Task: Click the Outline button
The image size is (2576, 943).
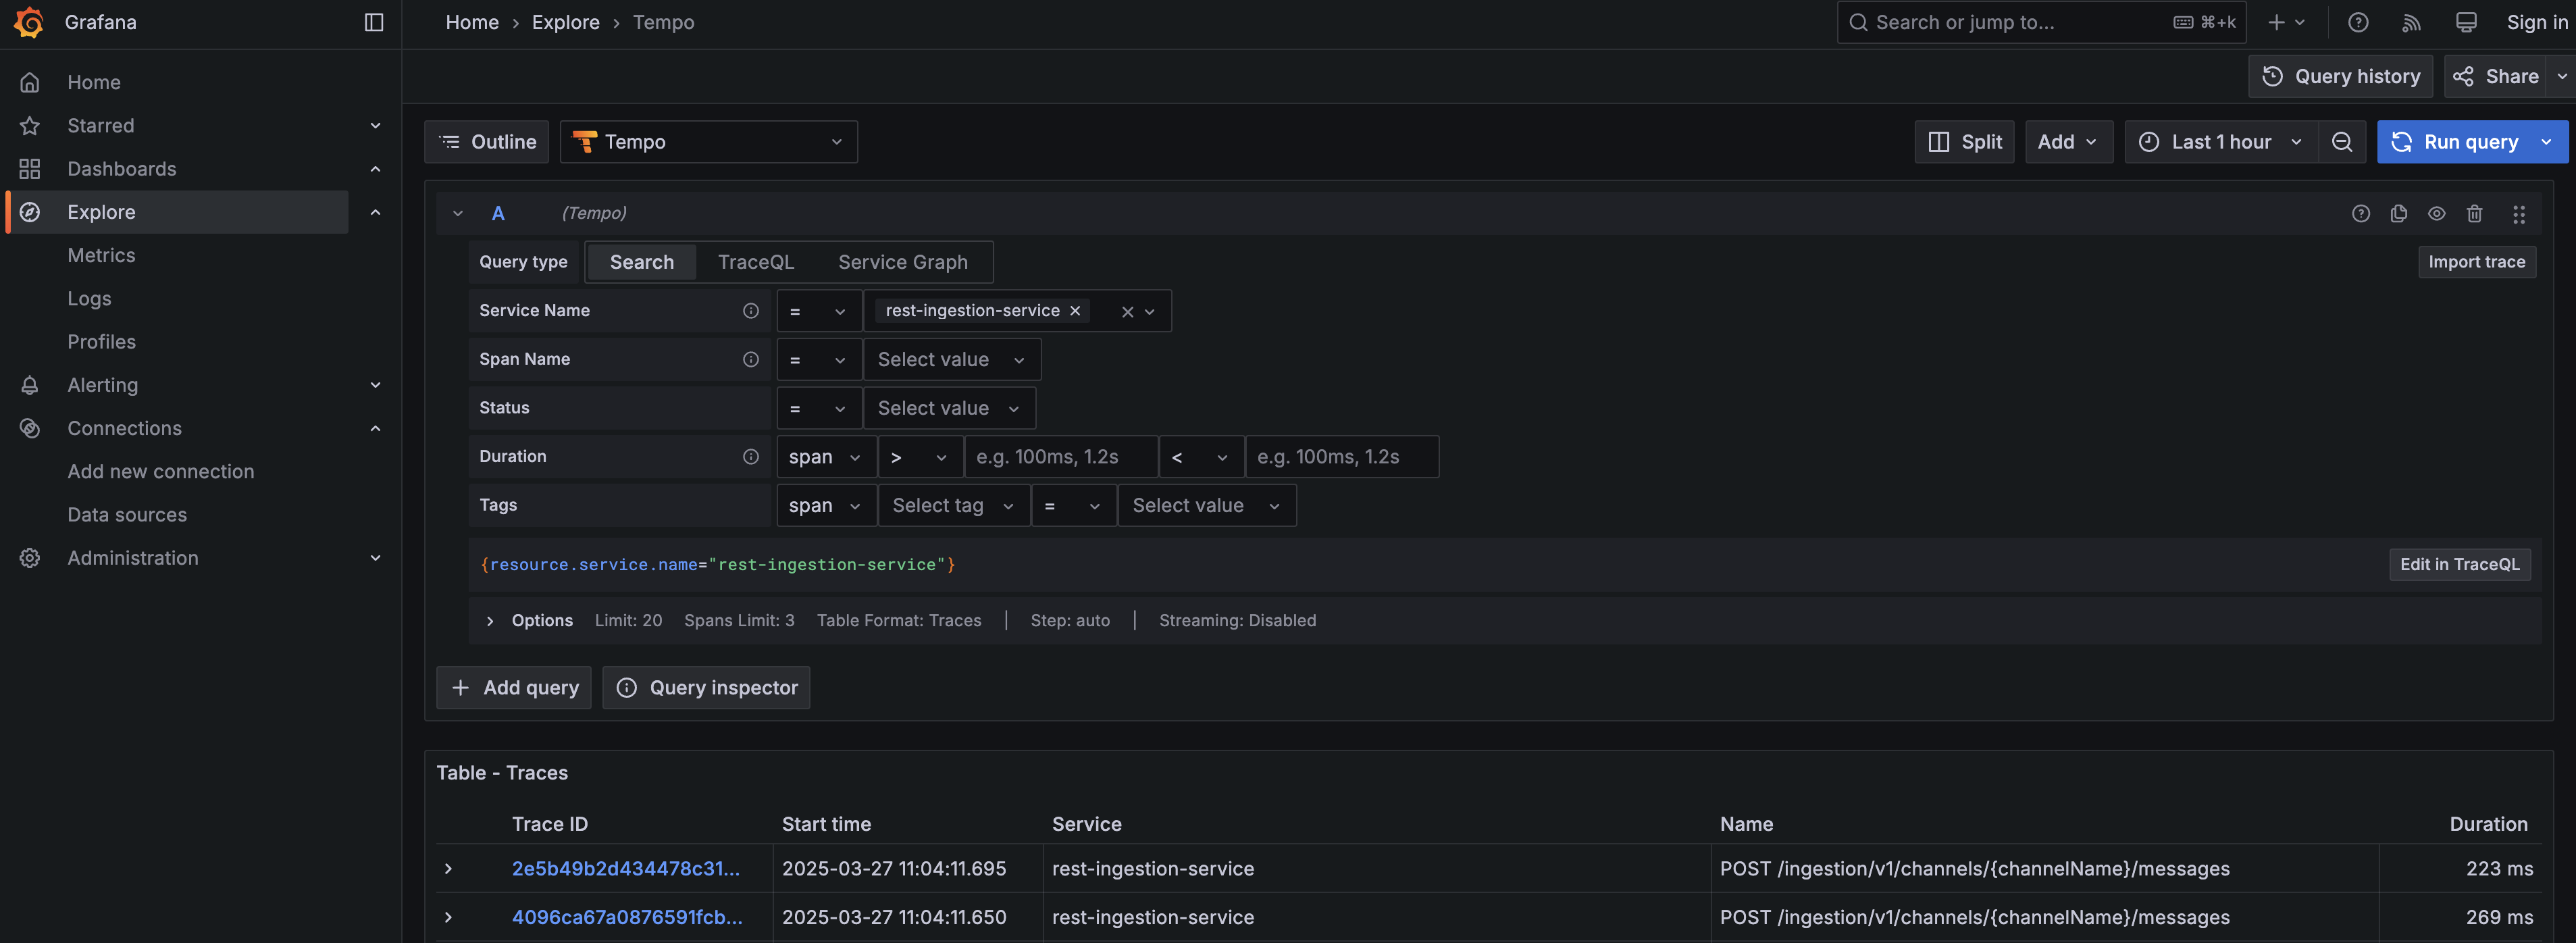Action: [488, 142]
